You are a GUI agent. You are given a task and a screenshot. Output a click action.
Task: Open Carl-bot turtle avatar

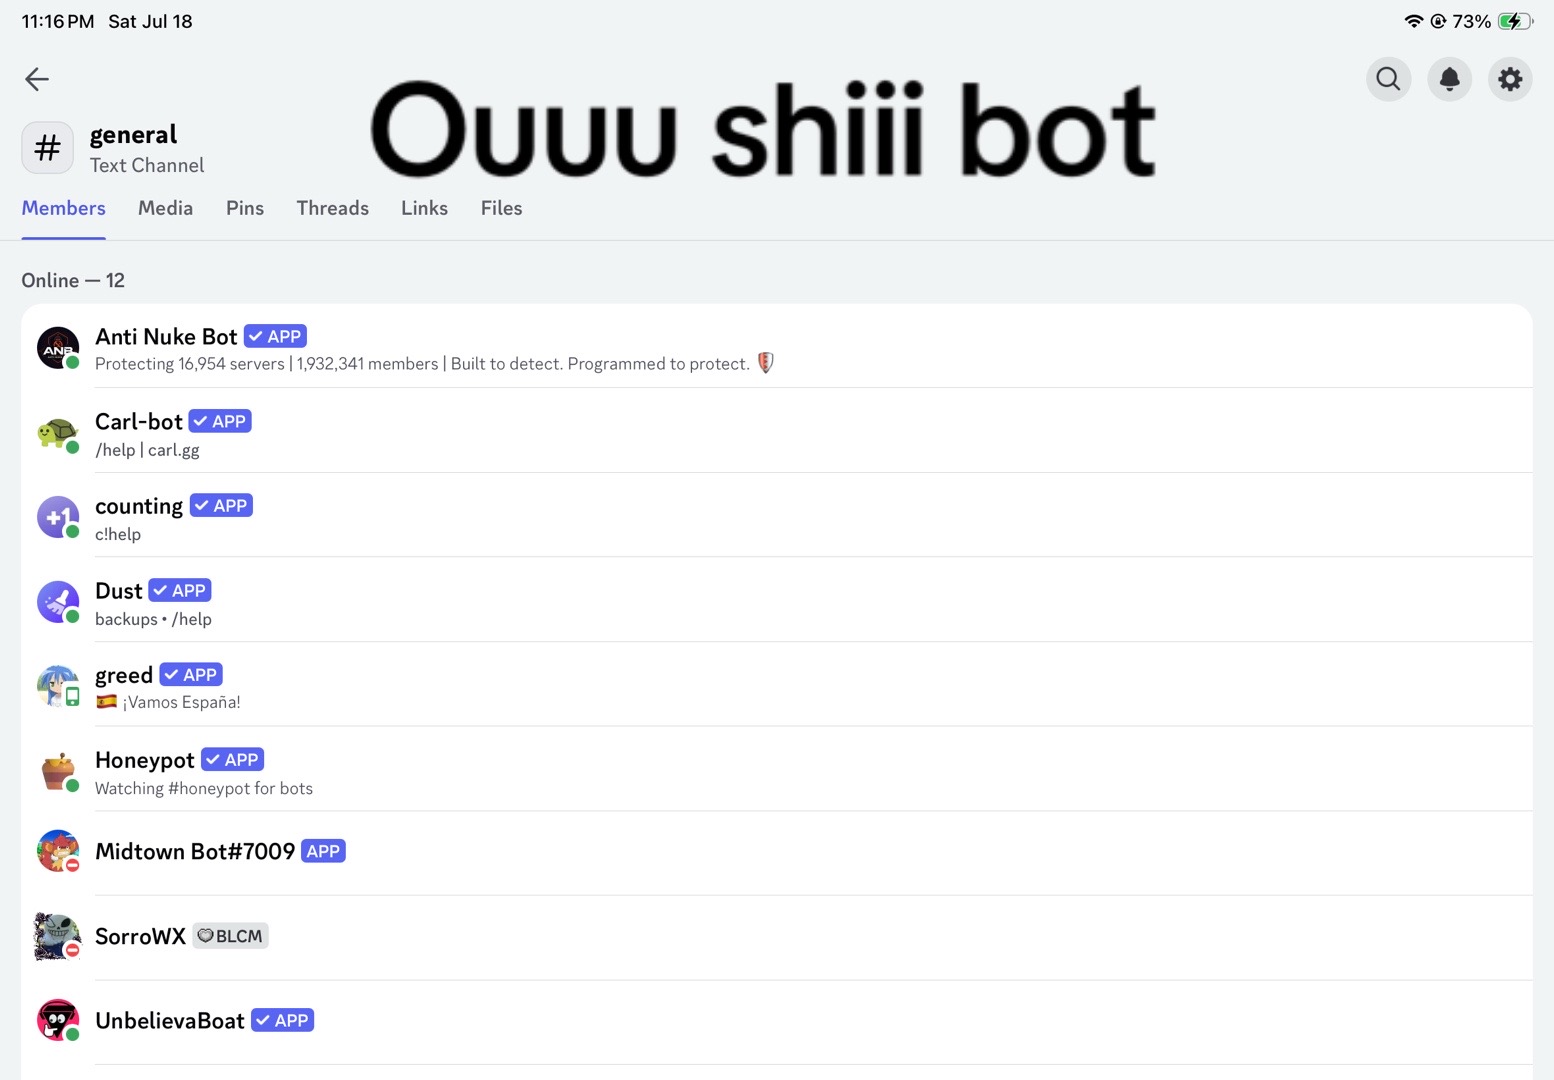point(58,432)
